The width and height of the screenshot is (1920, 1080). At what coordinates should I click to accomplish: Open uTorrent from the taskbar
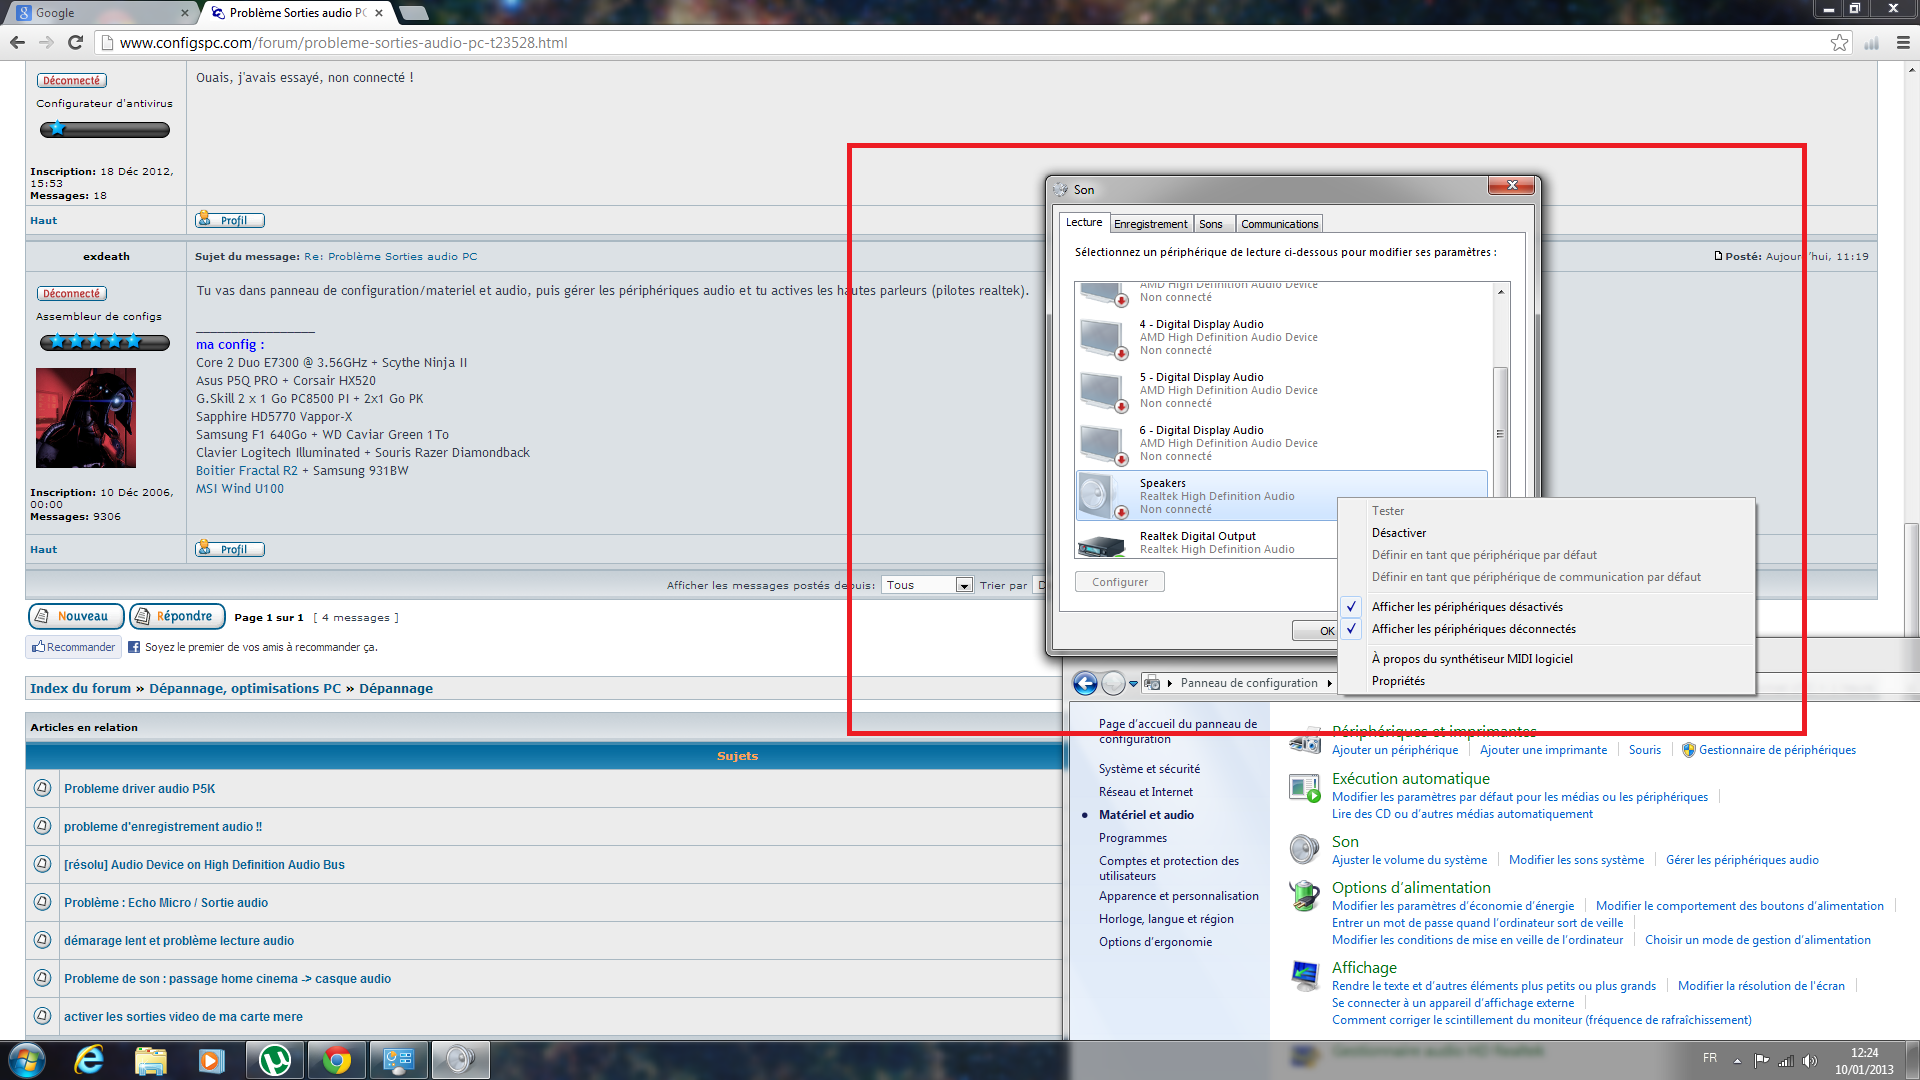point(274,1060)
